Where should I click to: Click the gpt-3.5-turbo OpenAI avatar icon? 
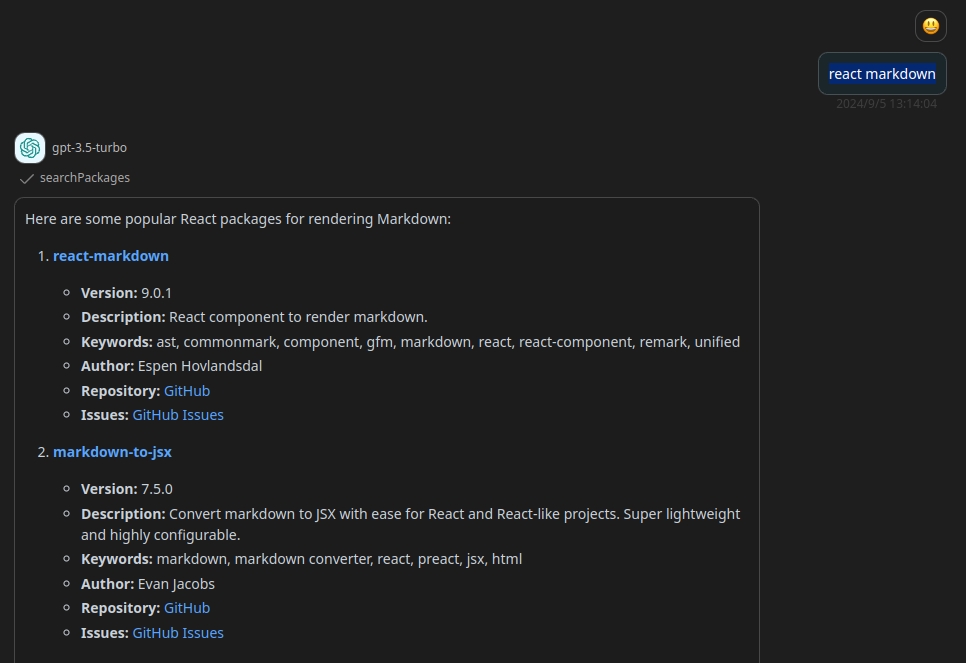click(x=30, y=148)
